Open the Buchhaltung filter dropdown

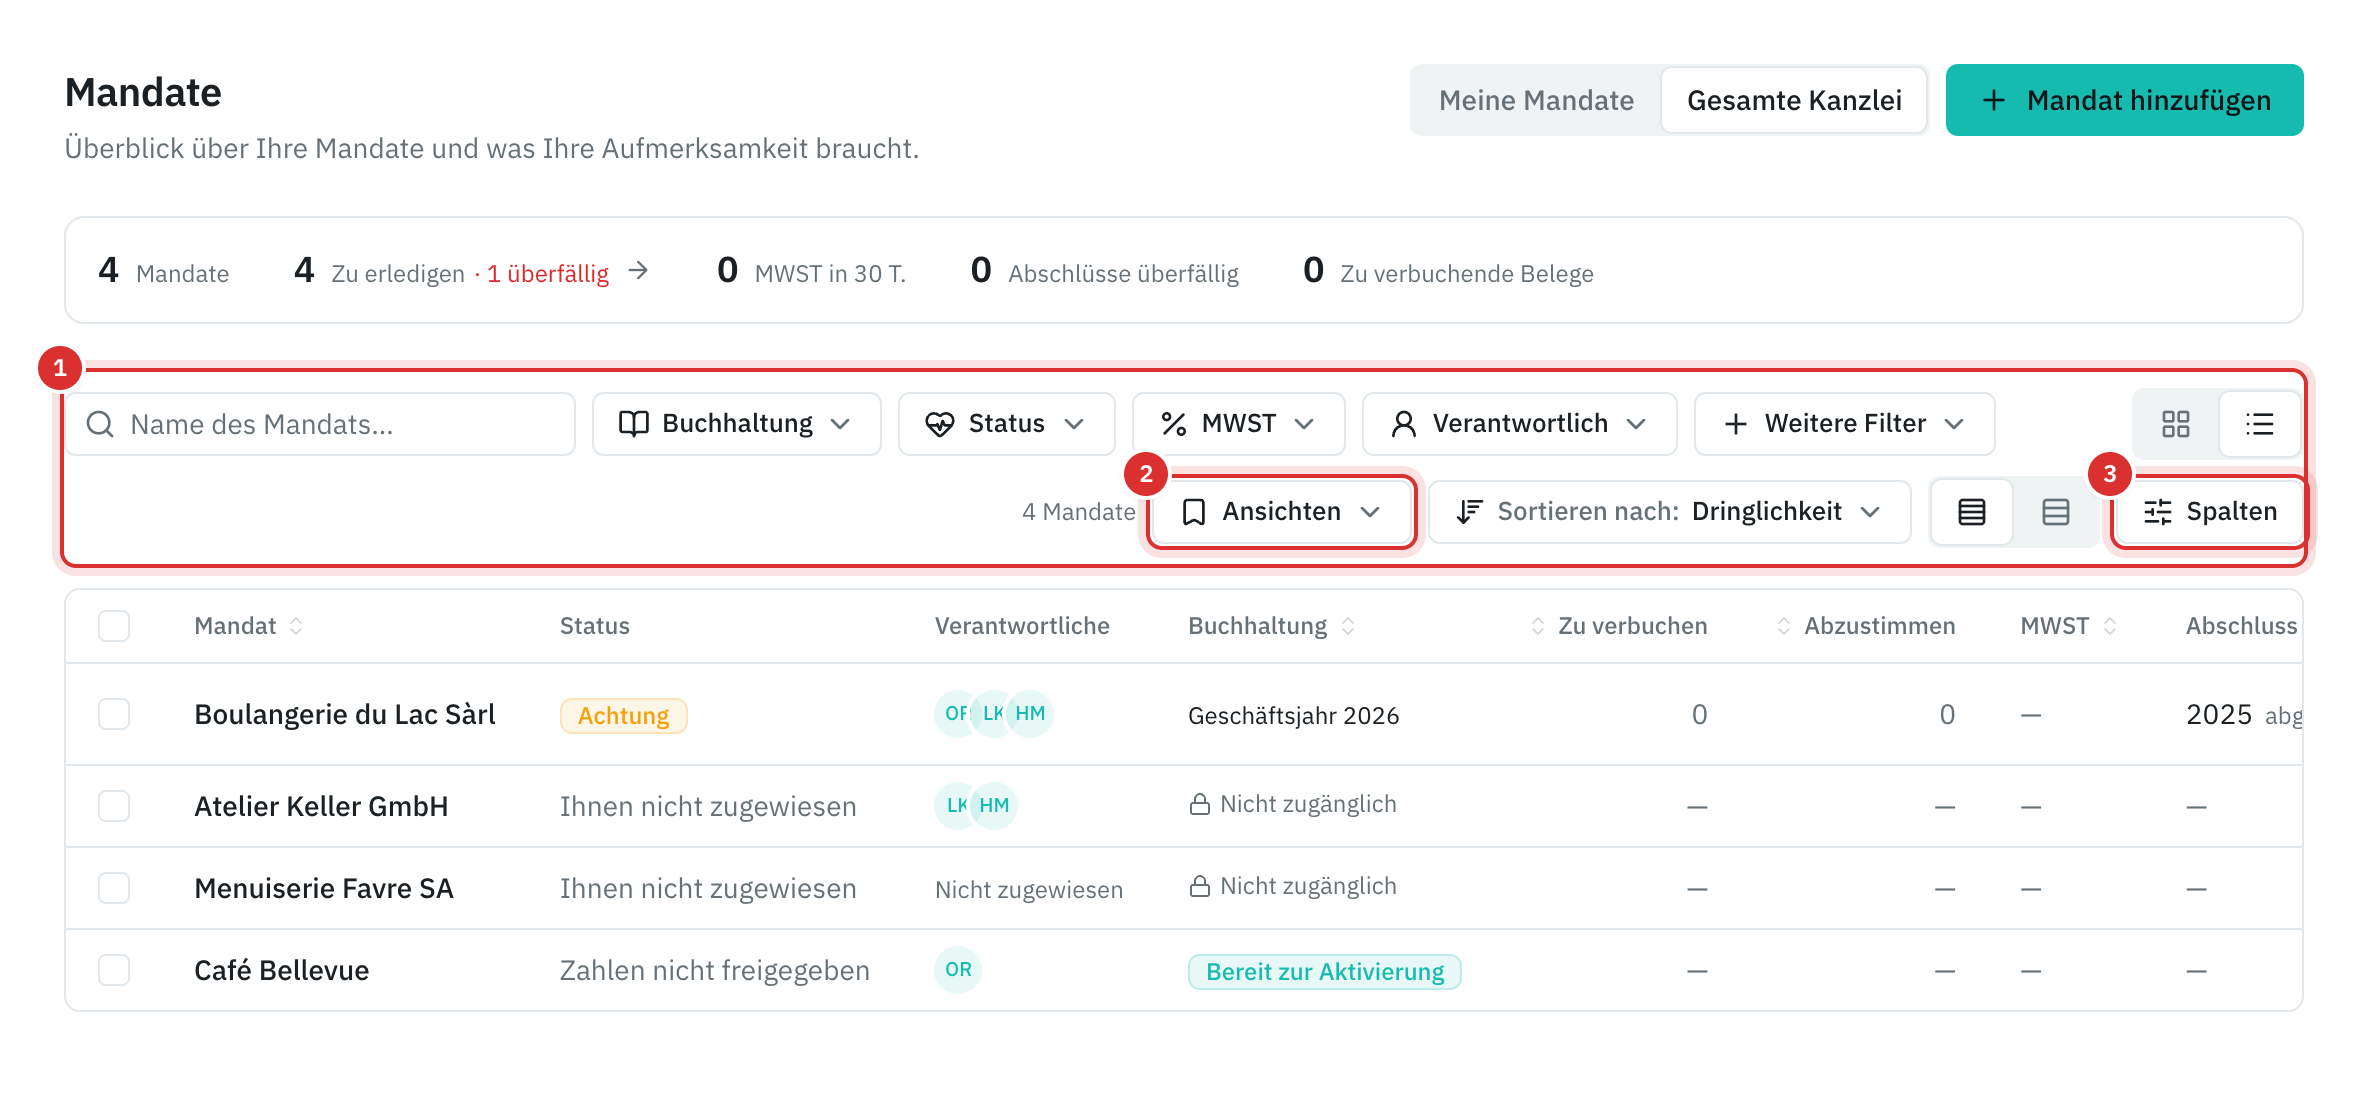(x=736, y=424)
